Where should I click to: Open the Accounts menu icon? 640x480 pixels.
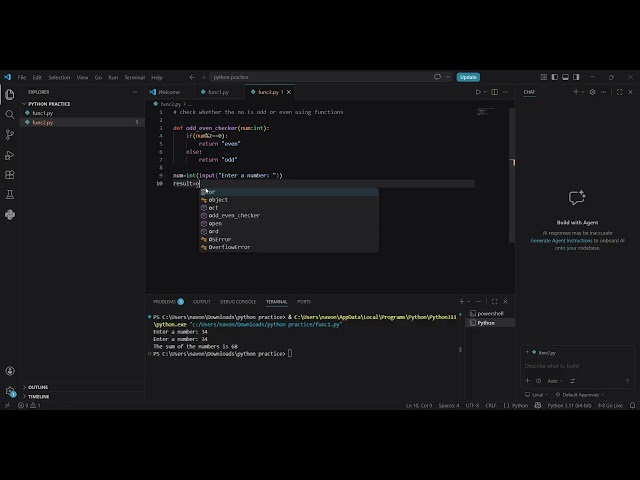(x=10, y=371)
